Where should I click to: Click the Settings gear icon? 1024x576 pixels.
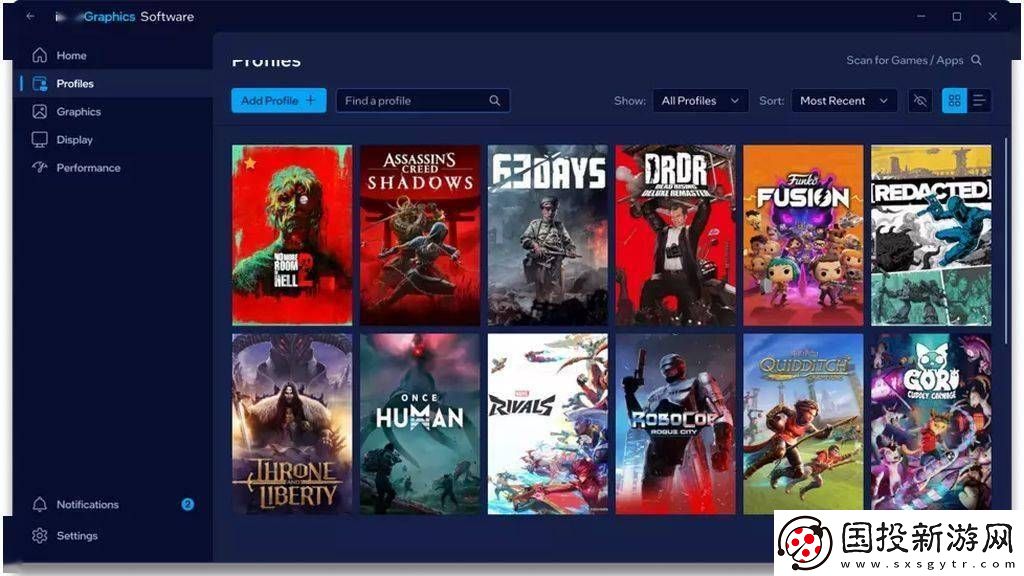pos(40,536)
